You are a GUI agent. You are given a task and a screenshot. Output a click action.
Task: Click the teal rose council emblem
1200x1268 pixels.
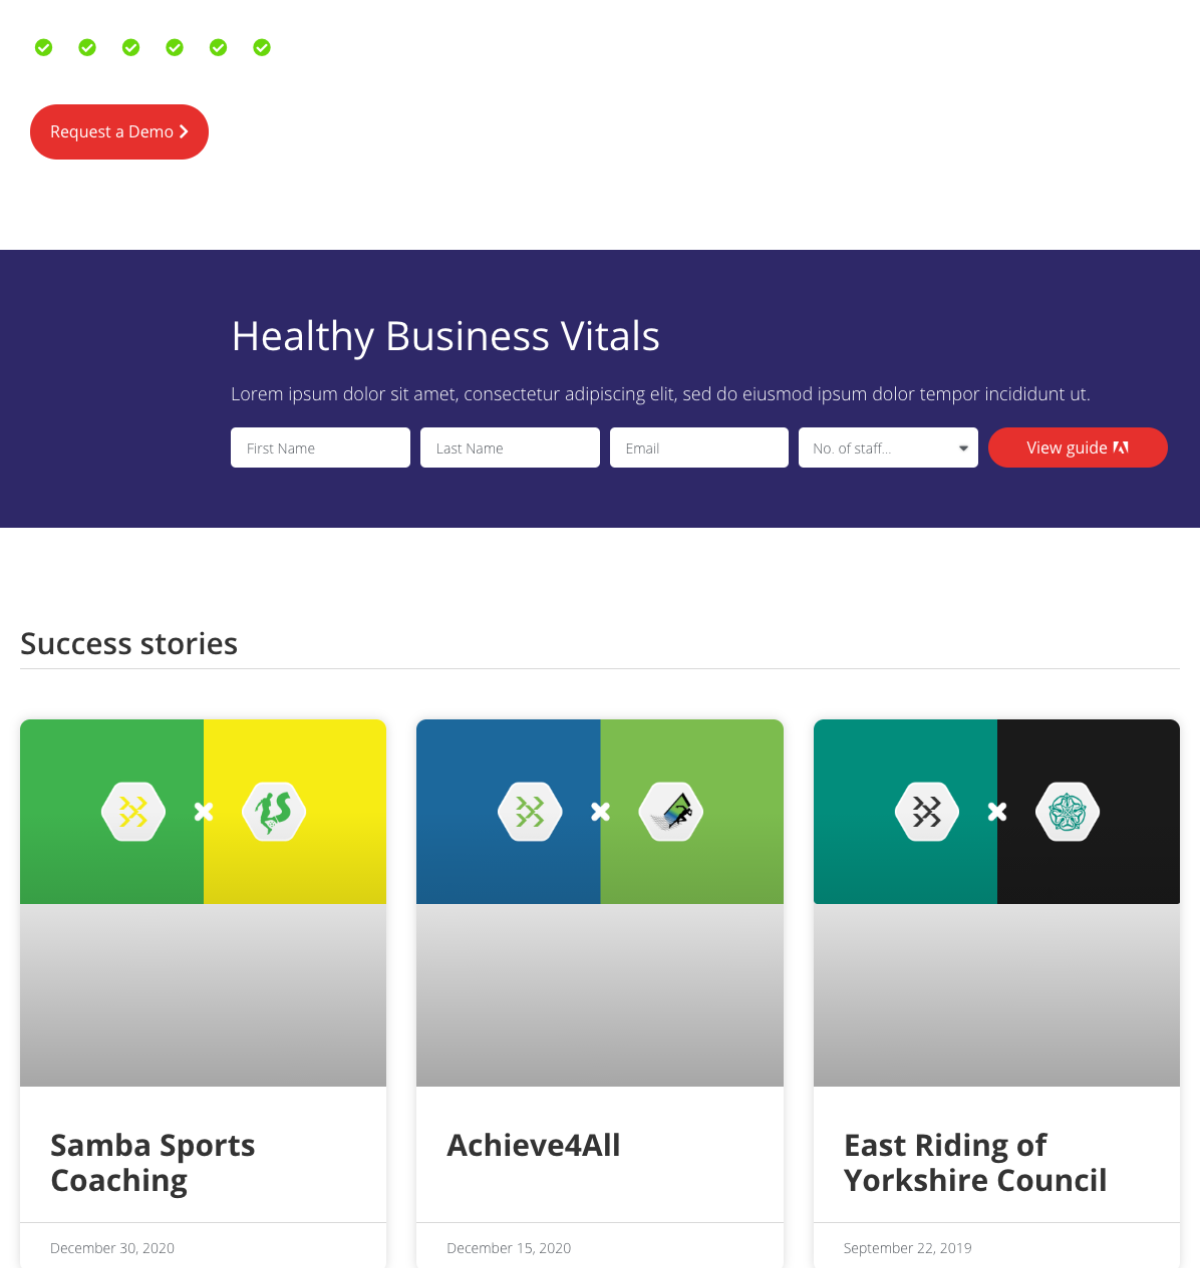pos(1067,811)
